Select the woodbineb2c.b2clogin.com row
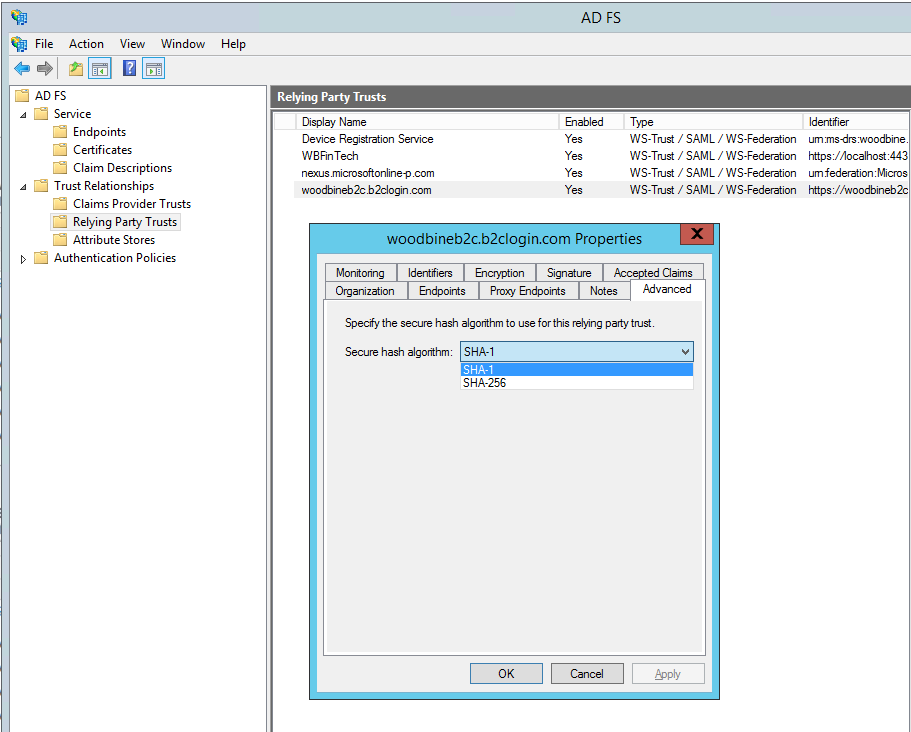The height and width of the screenshot is (732, 911). [x=601, y=189]
